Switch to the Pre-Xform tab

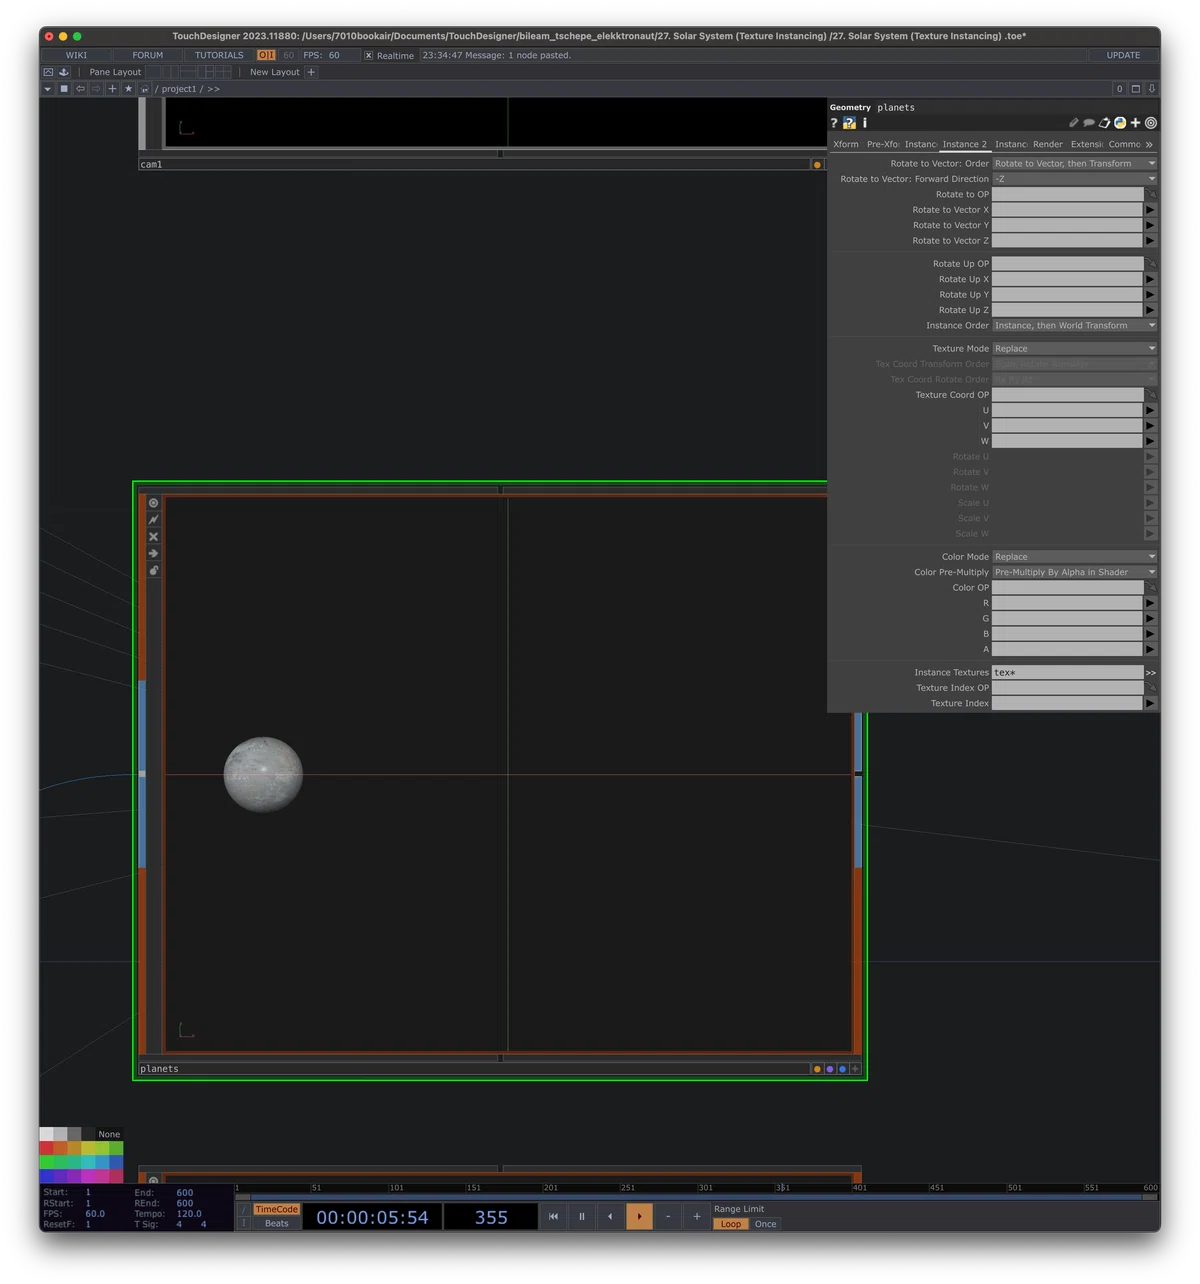pyautogui.click(x=883, y=144)
